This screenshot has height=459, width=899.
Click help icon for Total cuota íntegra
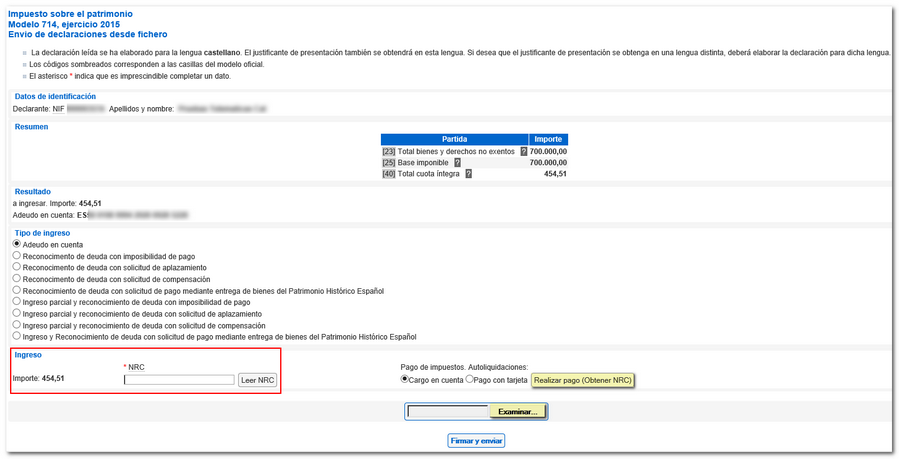pyautogui.click(x=468, y=174)
